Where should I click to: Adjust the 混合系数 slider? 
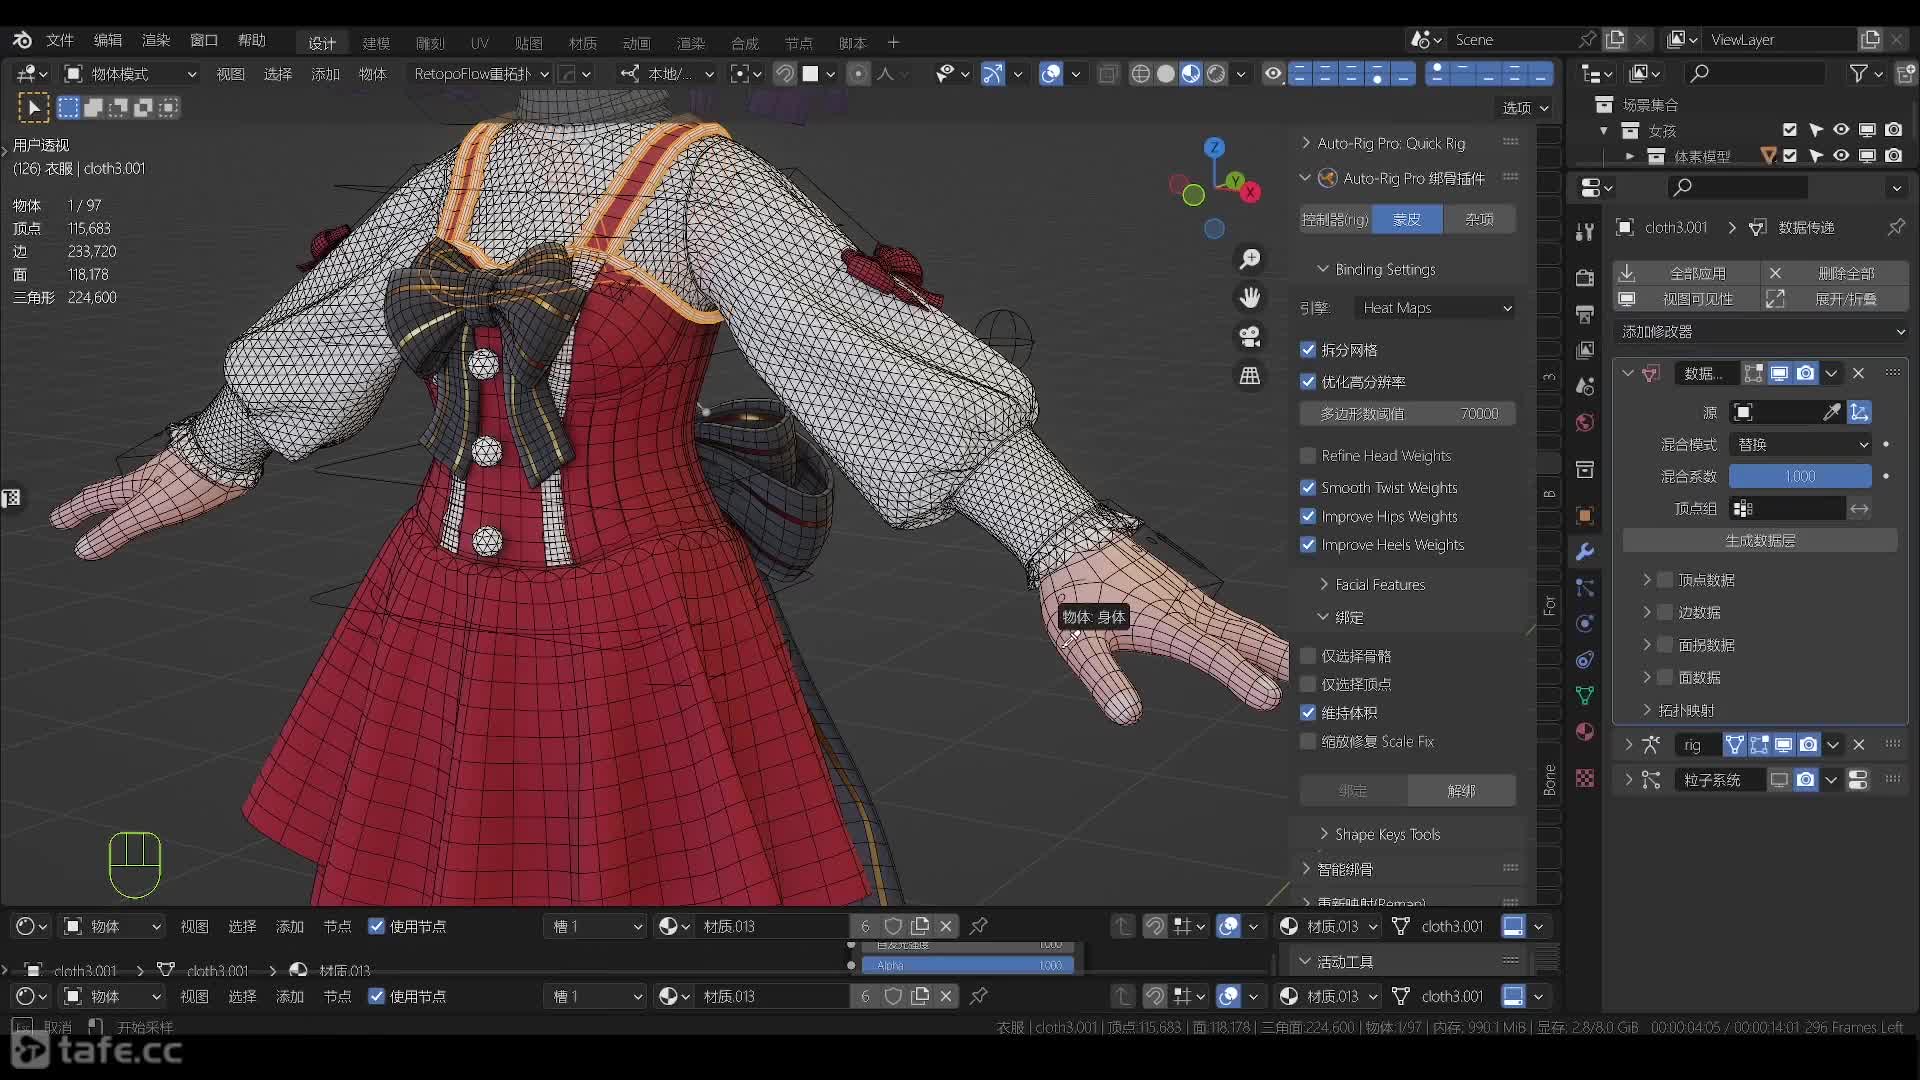tap(1800, 476)
